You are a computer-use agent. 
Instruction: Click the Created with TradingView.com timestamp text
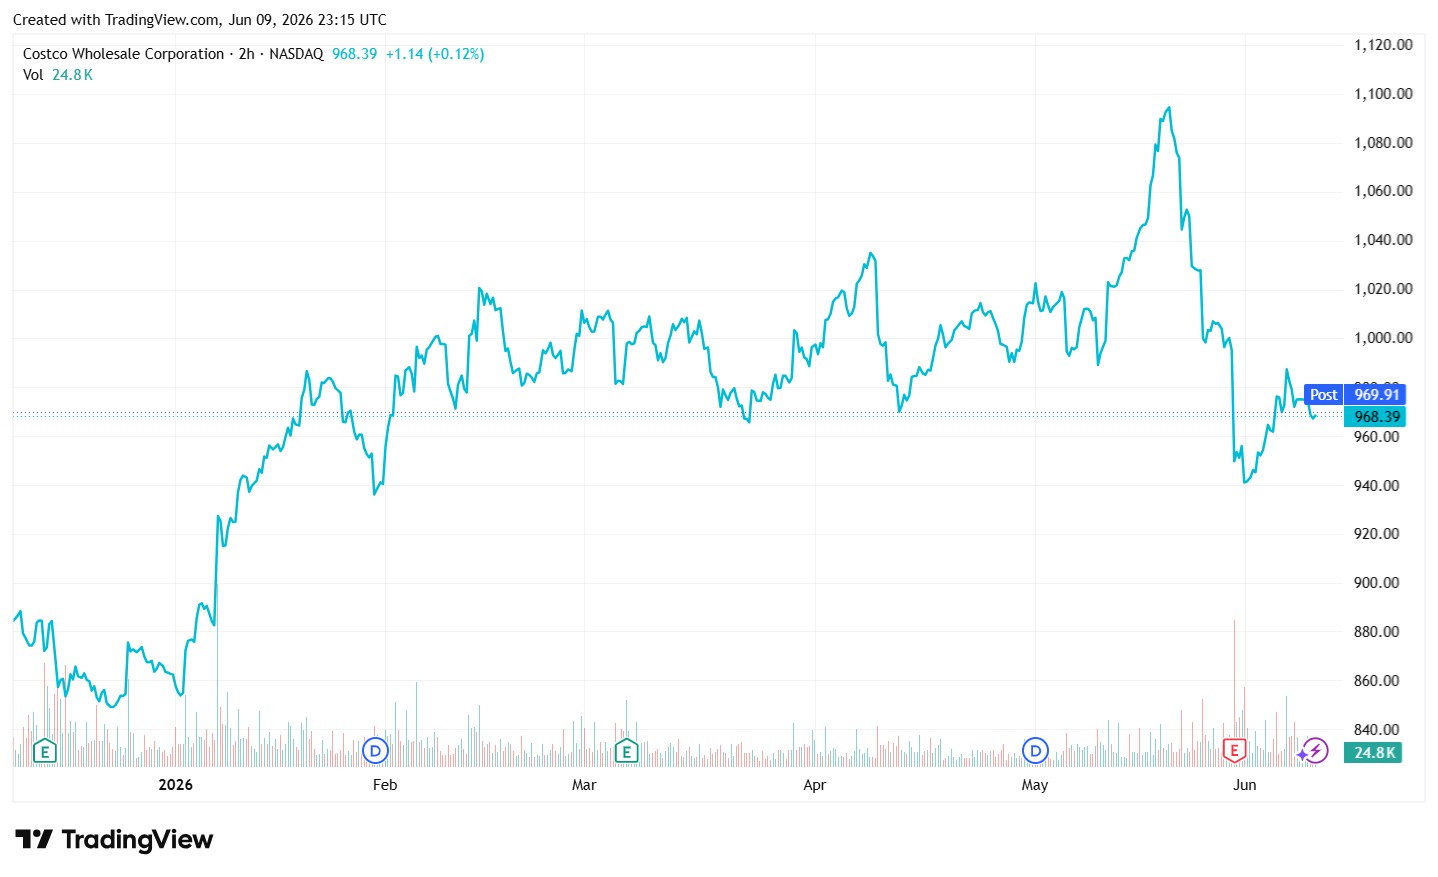click(x=200, y=20)
